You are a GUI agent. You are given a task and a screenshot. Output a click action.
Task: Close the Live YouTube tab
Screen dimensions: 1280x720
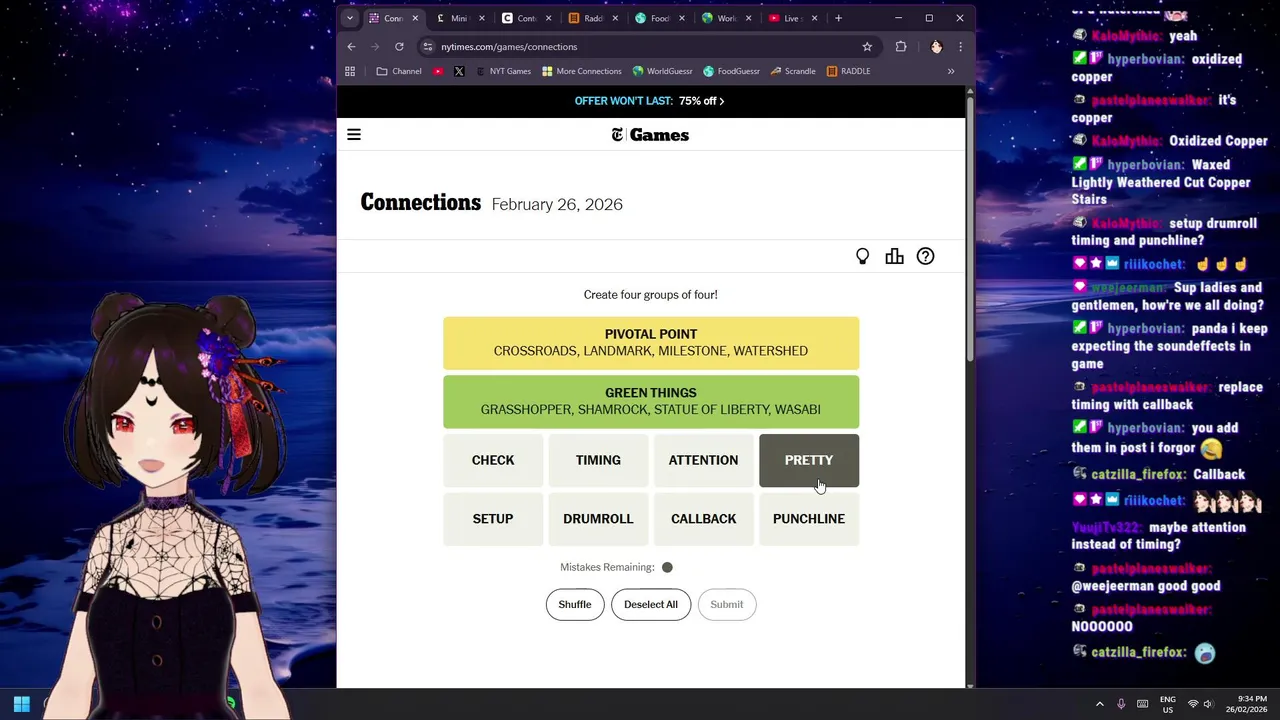814,18
